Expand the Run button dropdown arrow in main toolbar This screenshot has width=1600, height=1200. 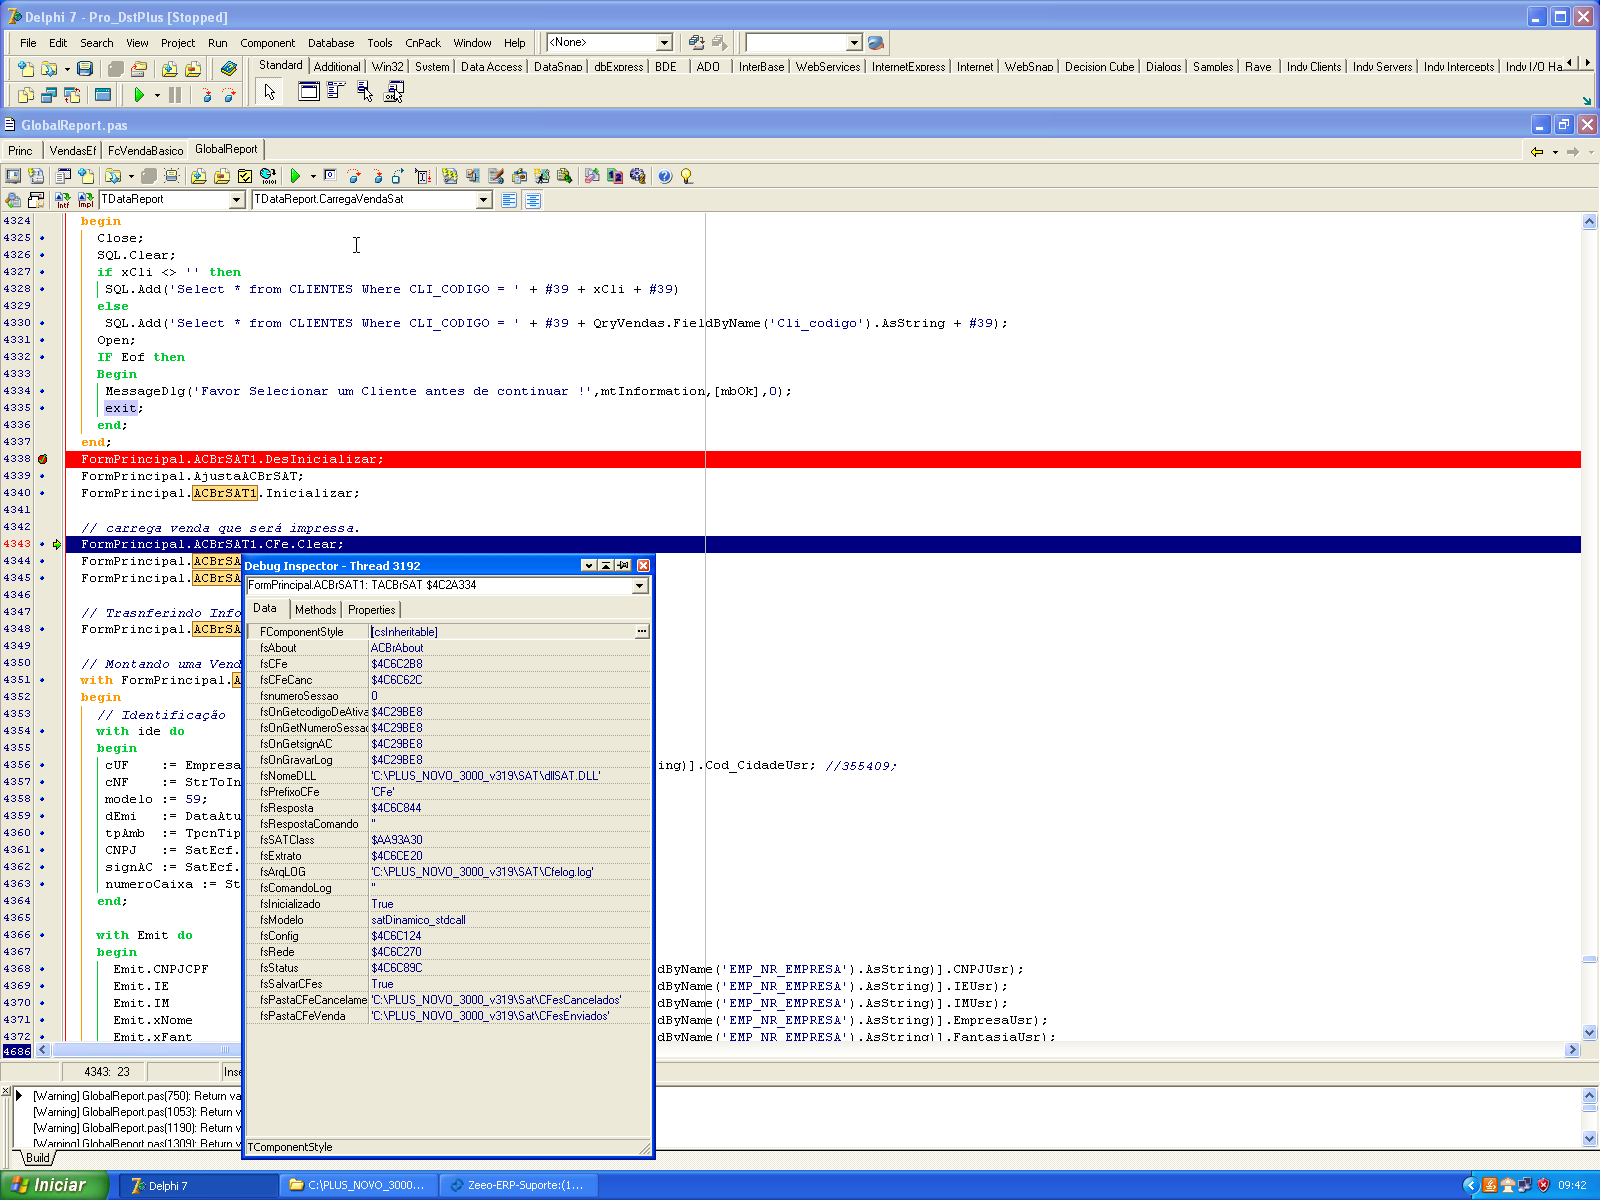157,95
